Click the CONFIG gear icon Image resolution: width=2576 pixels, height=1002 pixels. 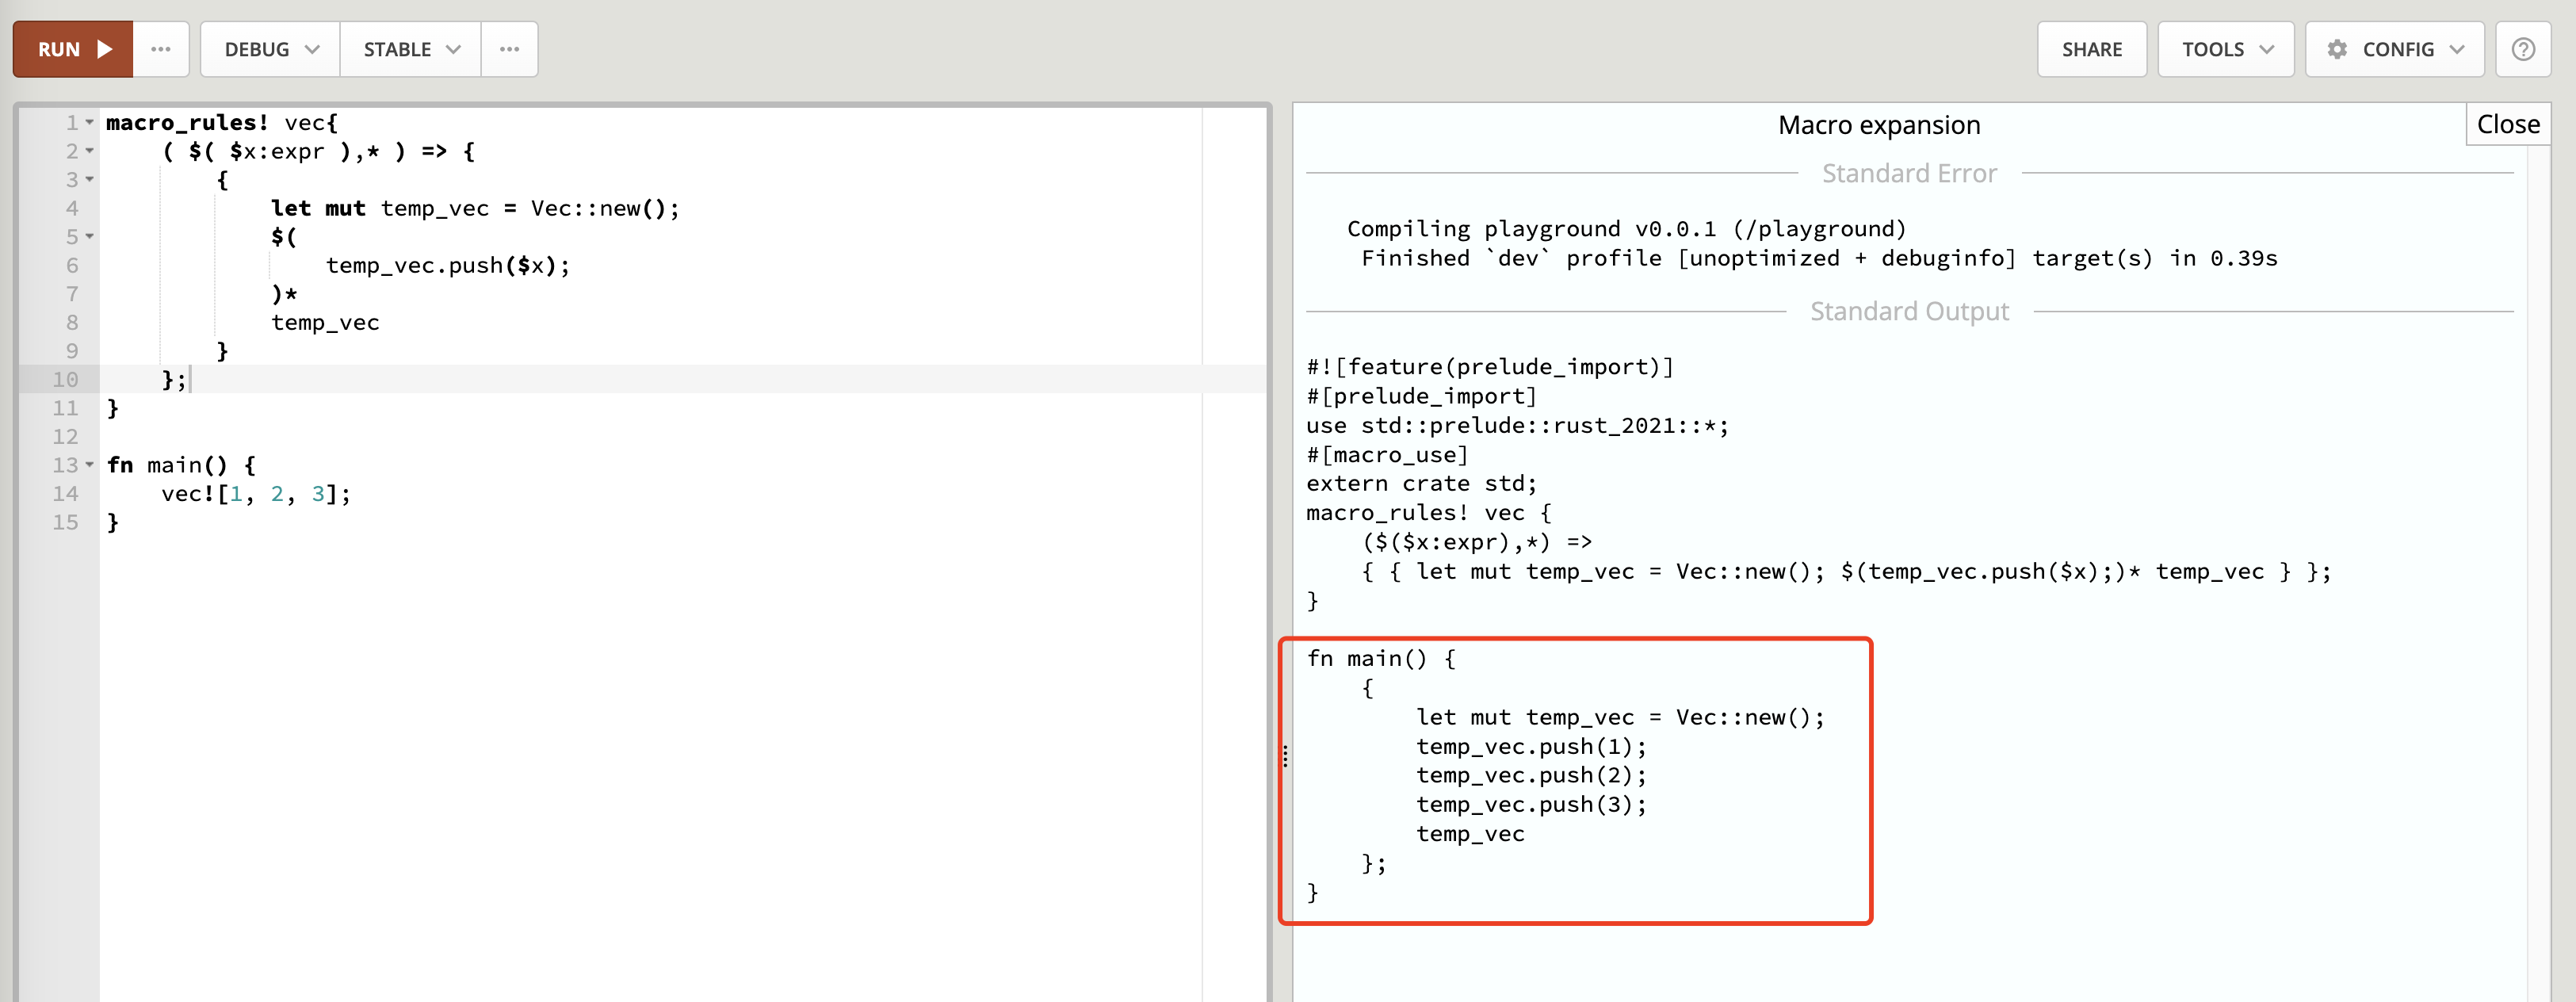click(x=2337, y=49)
